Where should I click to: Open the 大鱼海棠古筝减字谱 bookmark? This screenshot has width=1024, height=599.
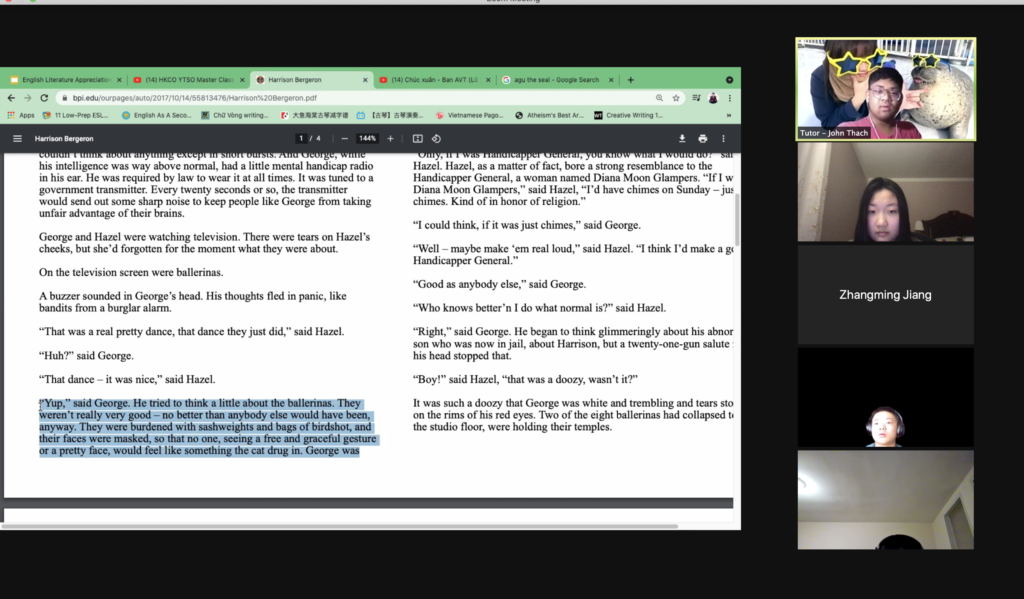click(314, 116)
